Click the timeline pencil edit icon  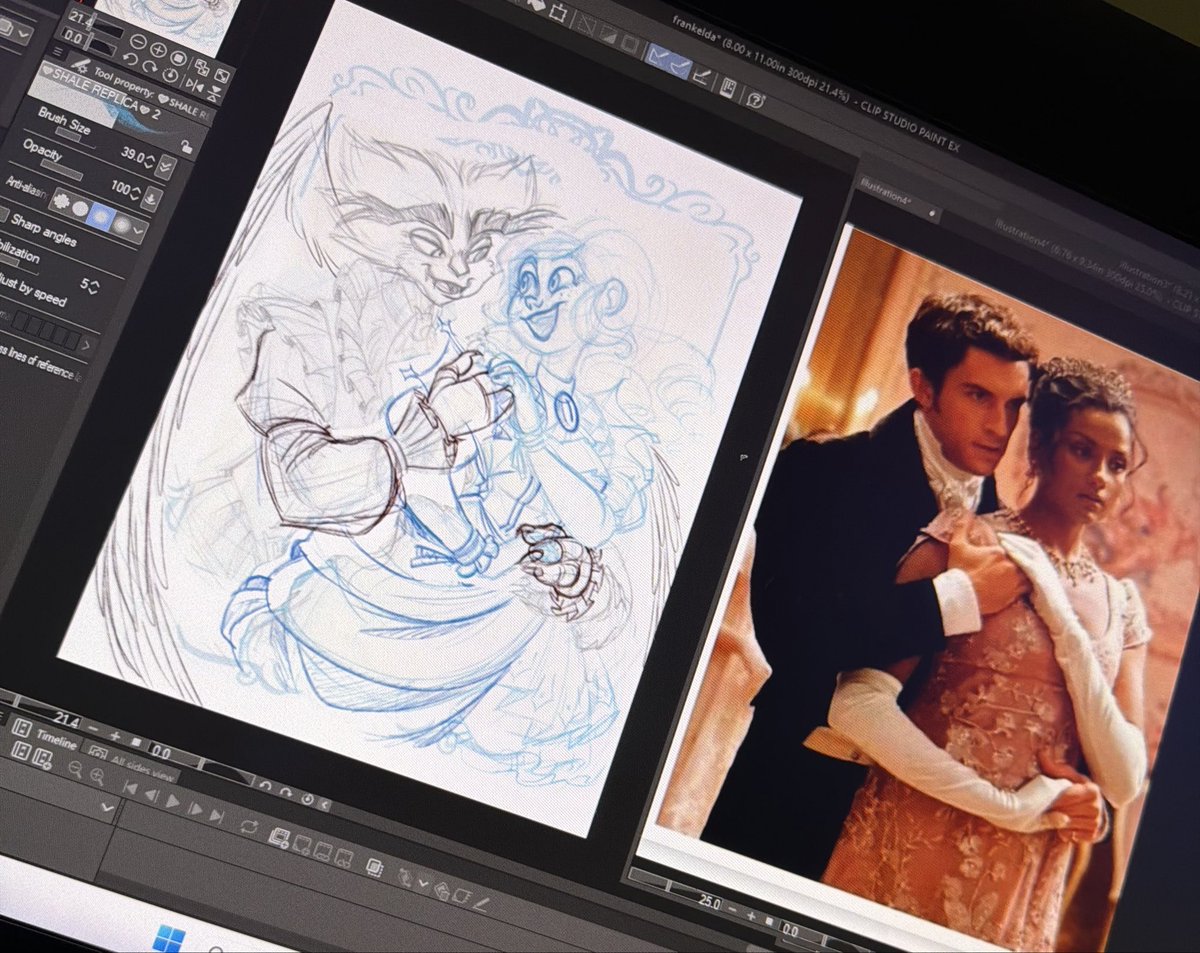[x=481, y=905]
